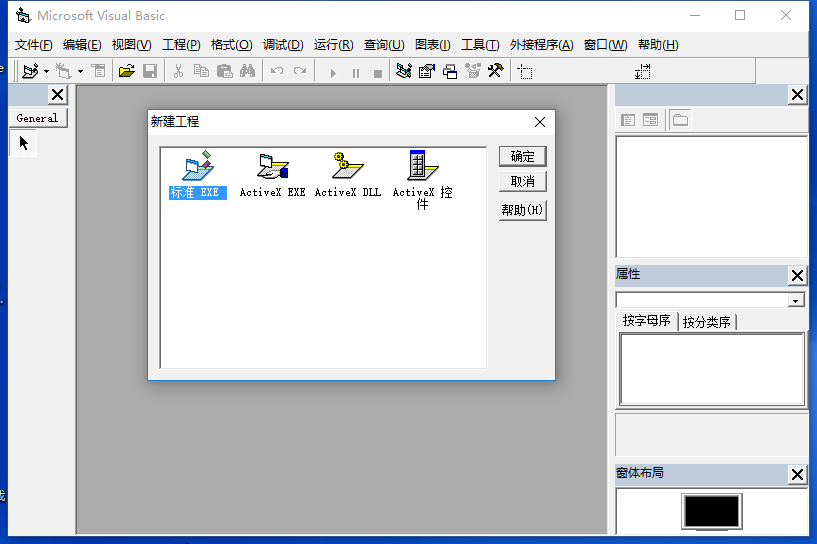Open the 工程(P) menu
The image size is (817, 544).
(x=181, y=45)
